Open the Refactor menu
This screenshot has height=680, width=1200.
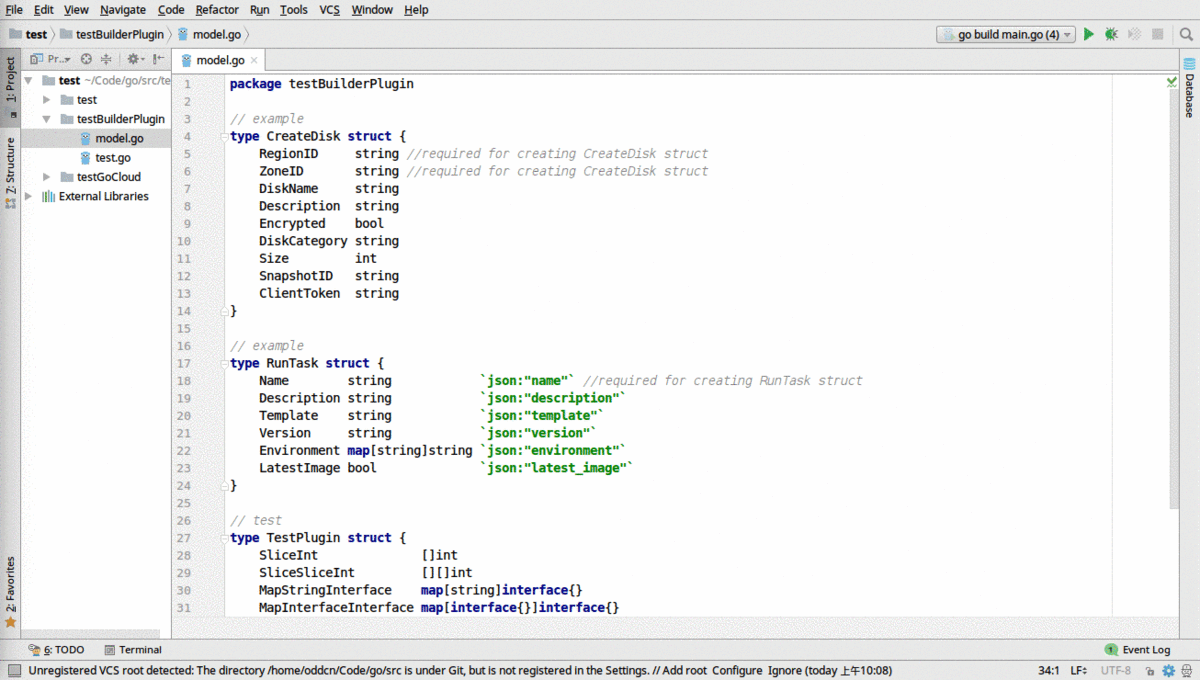(217, 9)
